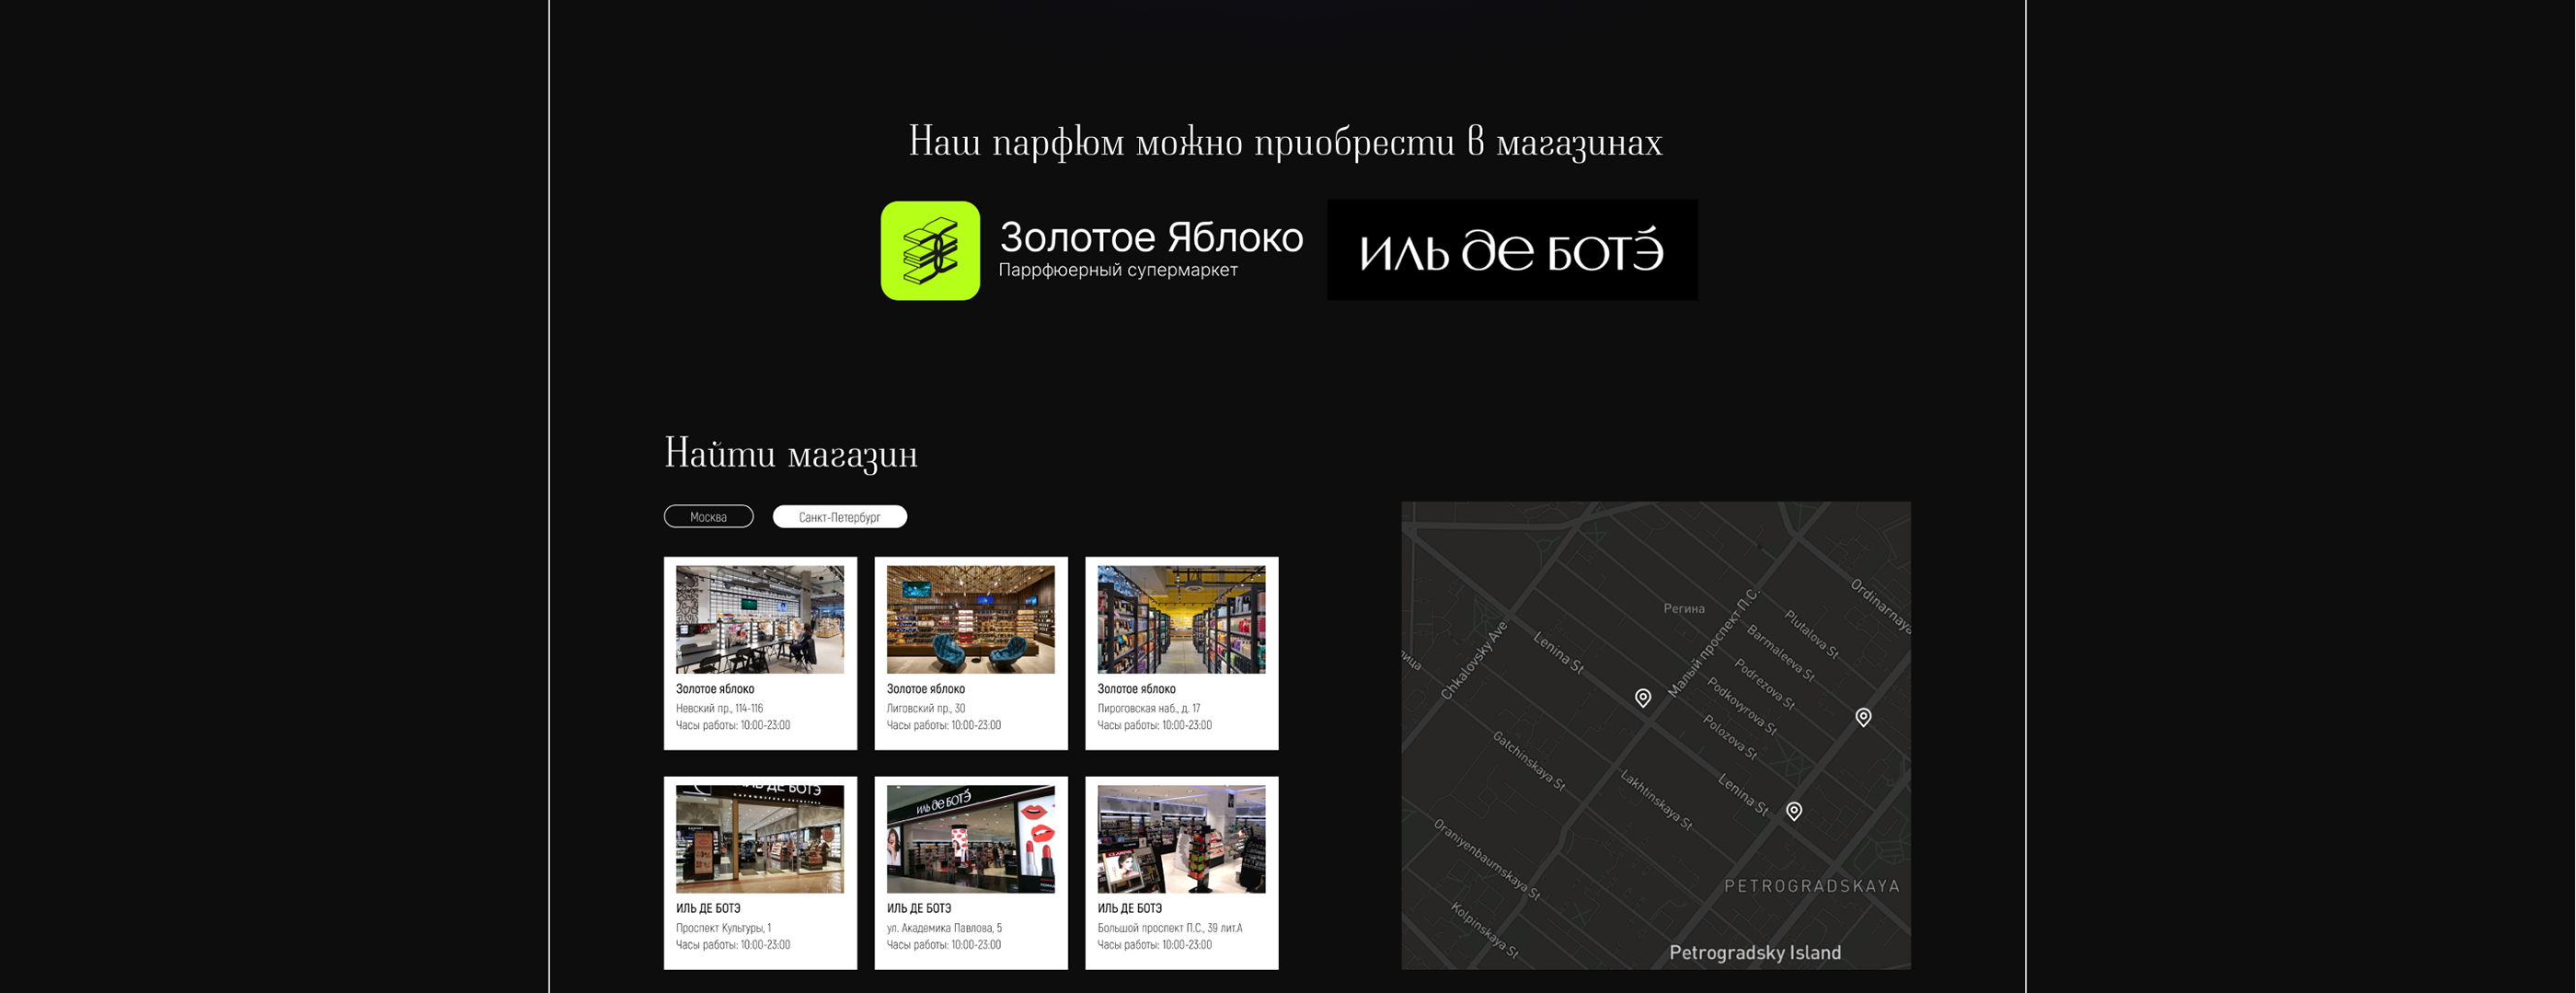Click the green Золотое Яблоко logo icon

[x=930, y=250]
